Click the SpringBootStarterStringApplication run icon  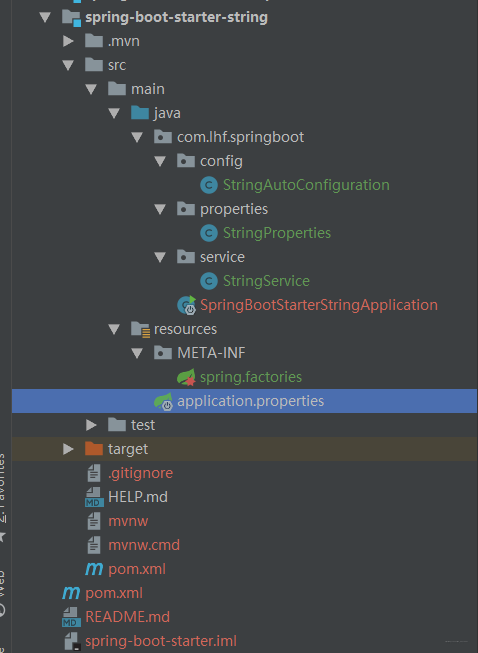(x=187, y=305)
